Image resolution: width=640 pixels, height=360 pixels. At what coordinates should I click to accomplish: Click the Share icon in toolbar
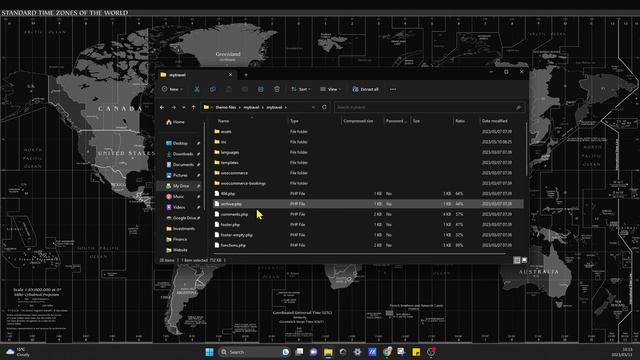[x=260, y=89]
